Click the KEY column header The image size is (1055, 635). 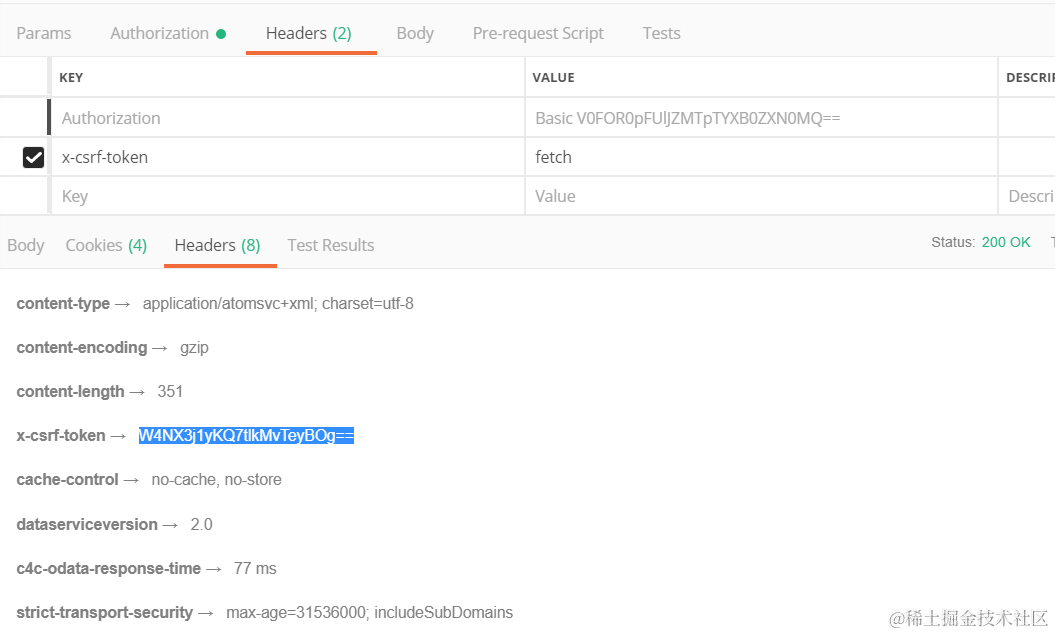click(x=71, y=77)
